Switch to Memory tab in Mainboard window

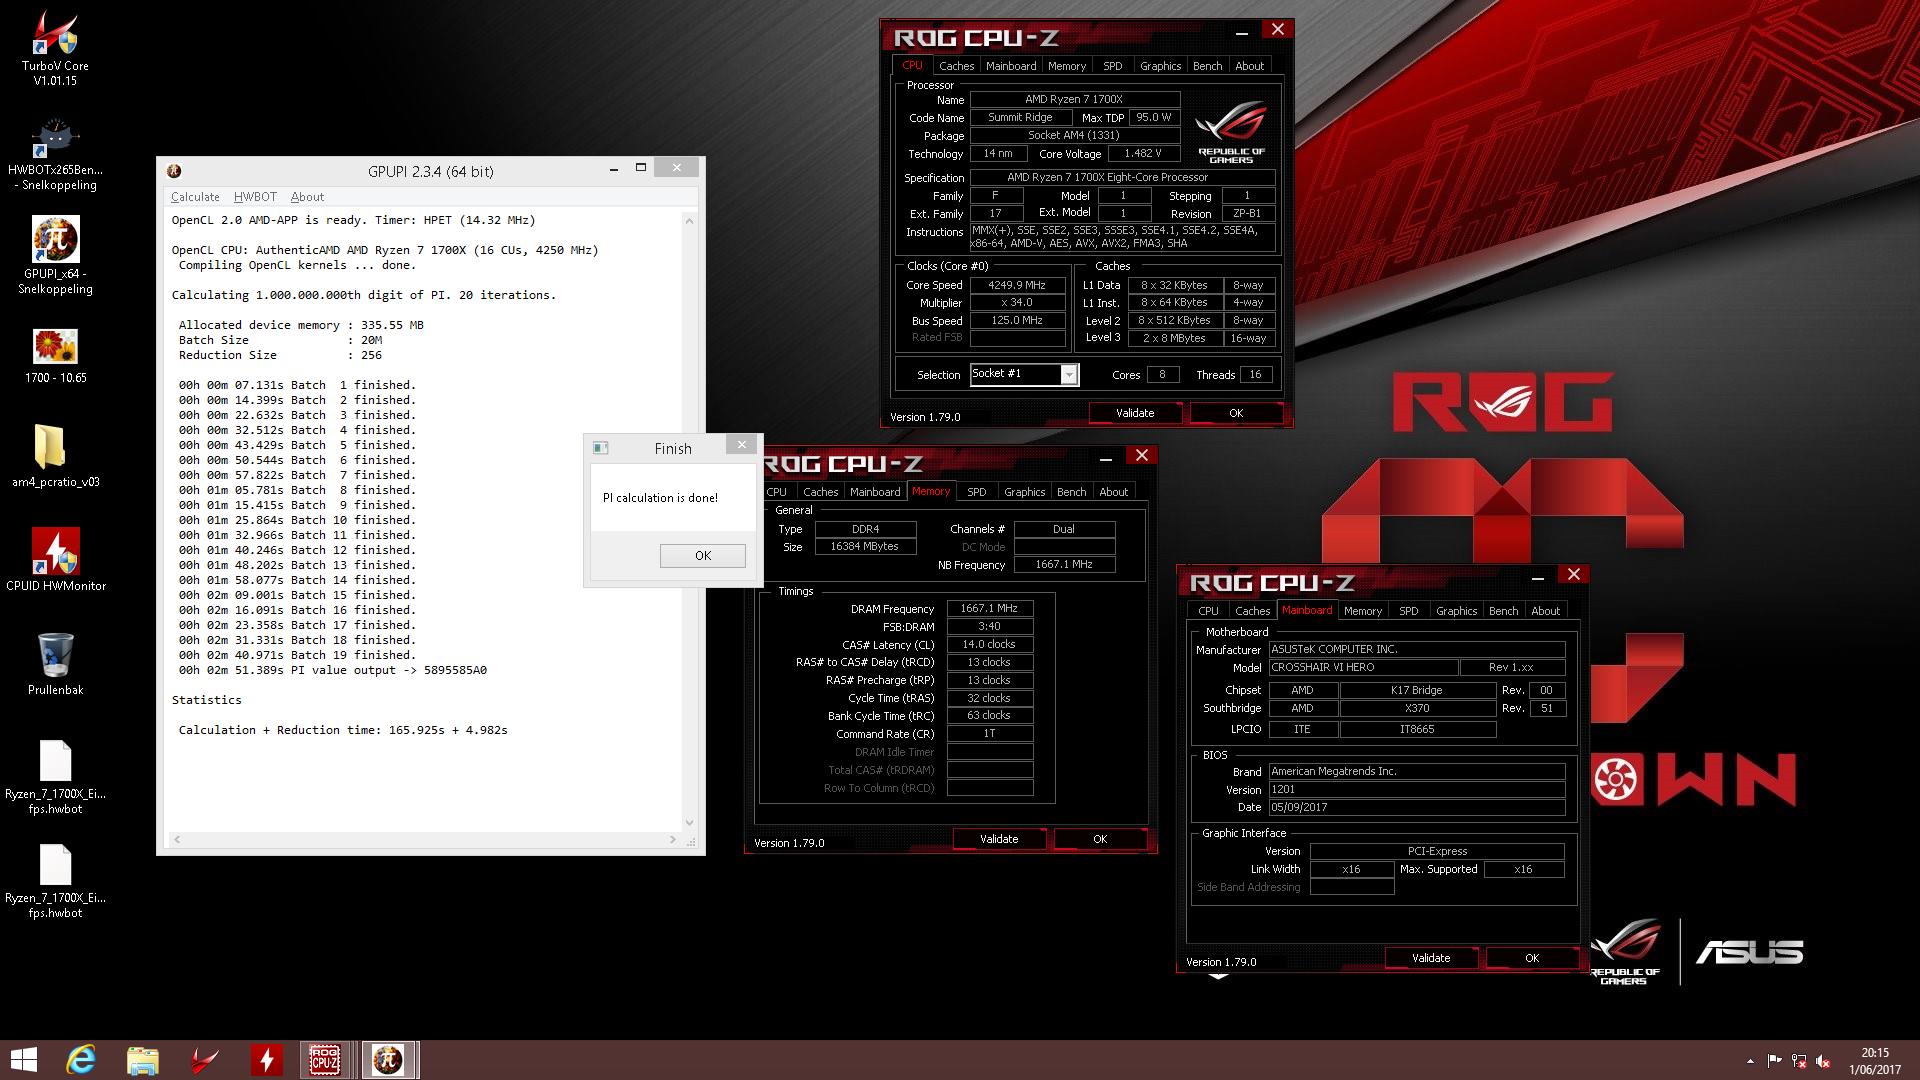point(1363,611)
